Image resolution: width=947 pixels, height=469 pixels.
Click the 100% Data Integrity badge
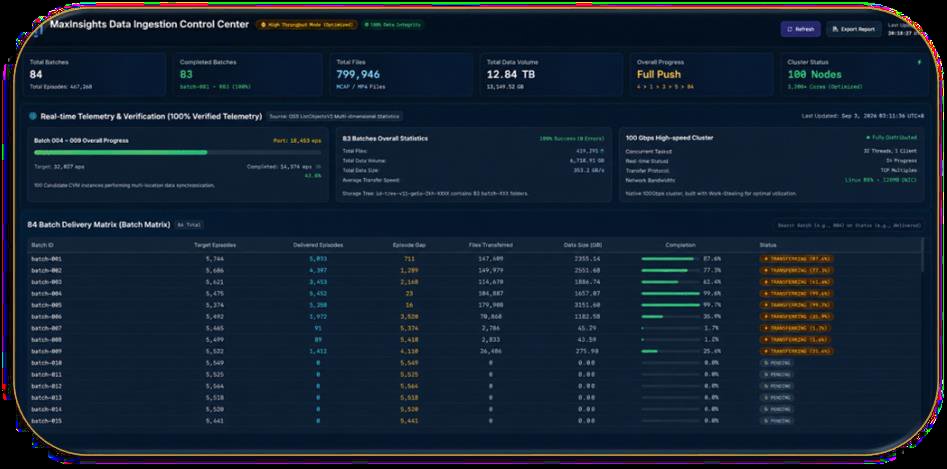click(392, 25)
